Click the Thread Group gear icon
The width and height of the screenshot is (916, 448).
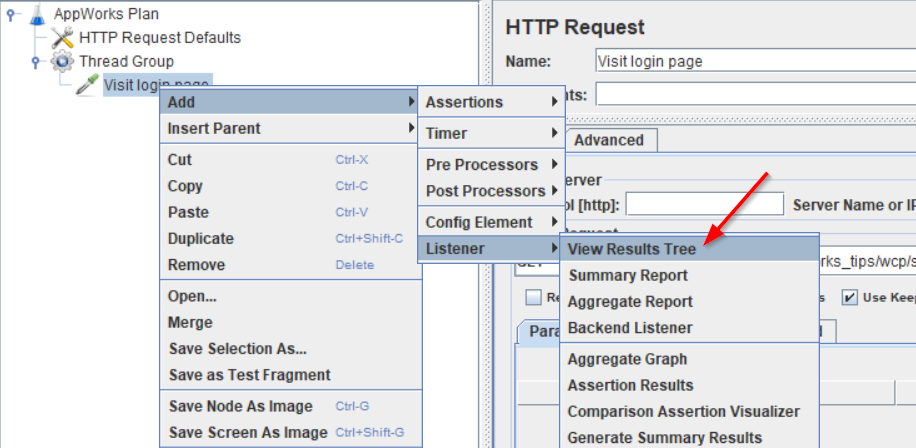62,62
